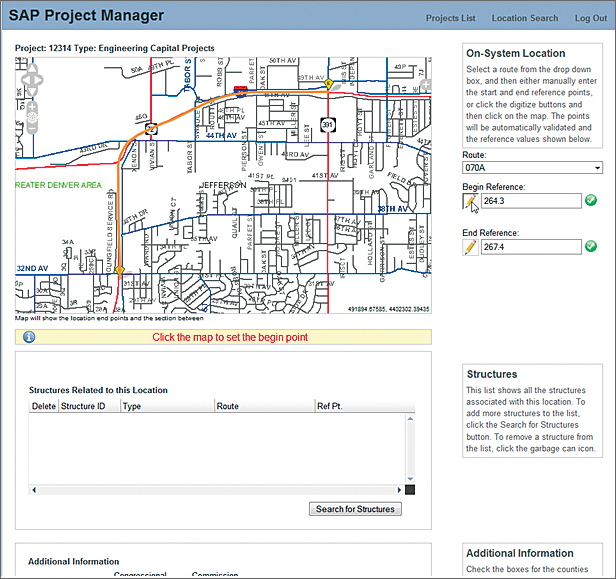Click the interstate shield on the orange route
The height and width of the screenshot is (579, 616).
click(240, 91)
